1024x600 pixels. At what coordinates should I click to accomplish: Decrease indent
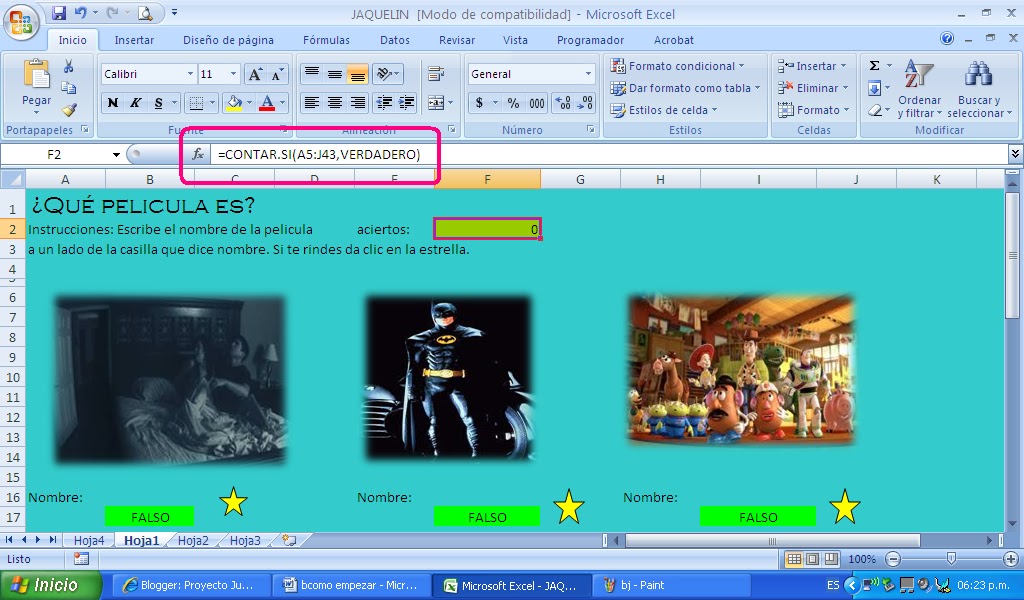[x=384, y=103]
